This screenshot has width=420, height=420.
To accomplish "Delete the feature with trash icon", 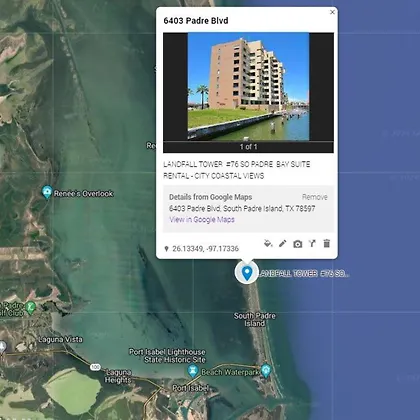I will [327, 243].
